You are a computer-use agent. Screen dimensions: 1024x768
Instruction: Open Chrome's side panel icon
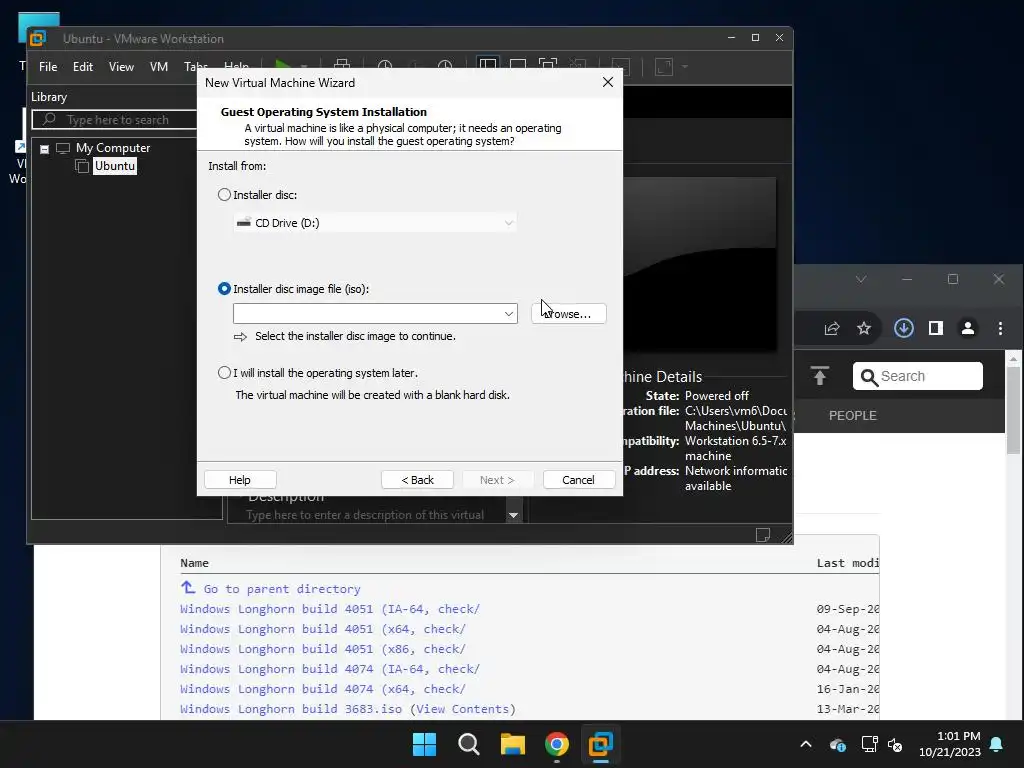[936, 328]
